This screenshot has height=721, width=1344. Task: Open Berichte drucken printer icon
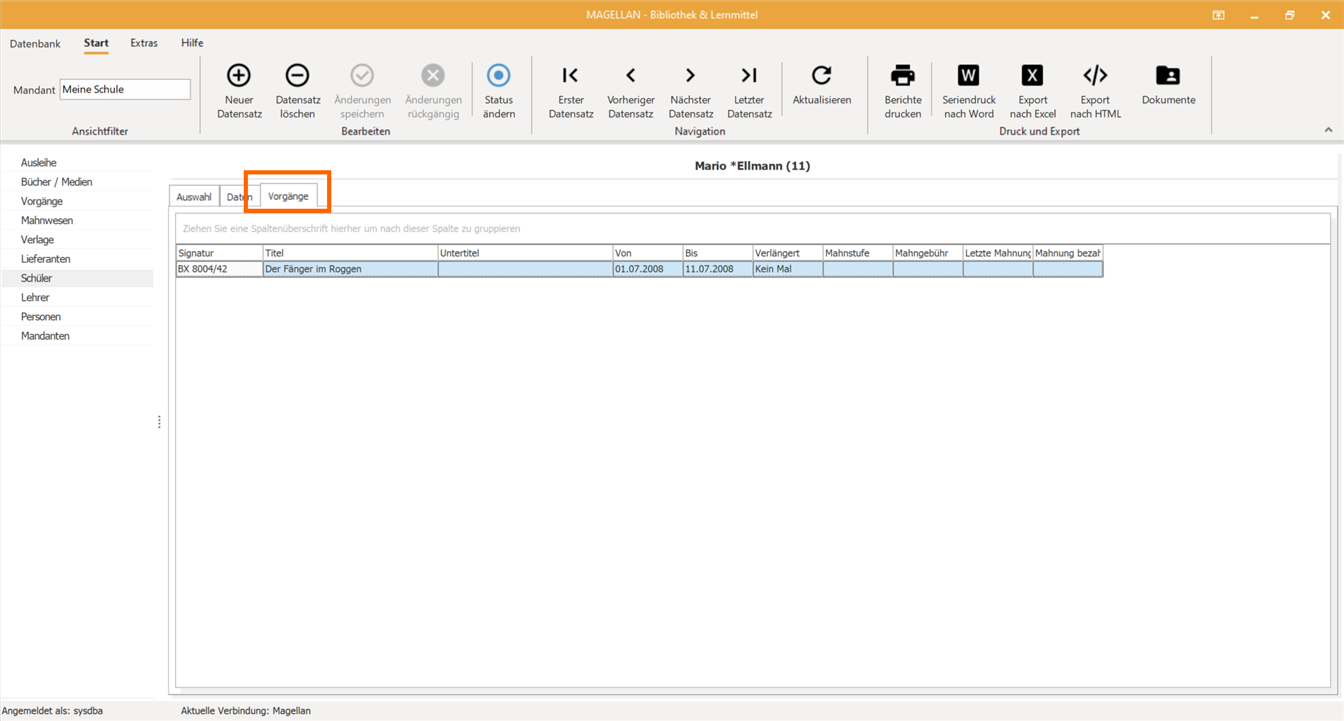(903, 75)
